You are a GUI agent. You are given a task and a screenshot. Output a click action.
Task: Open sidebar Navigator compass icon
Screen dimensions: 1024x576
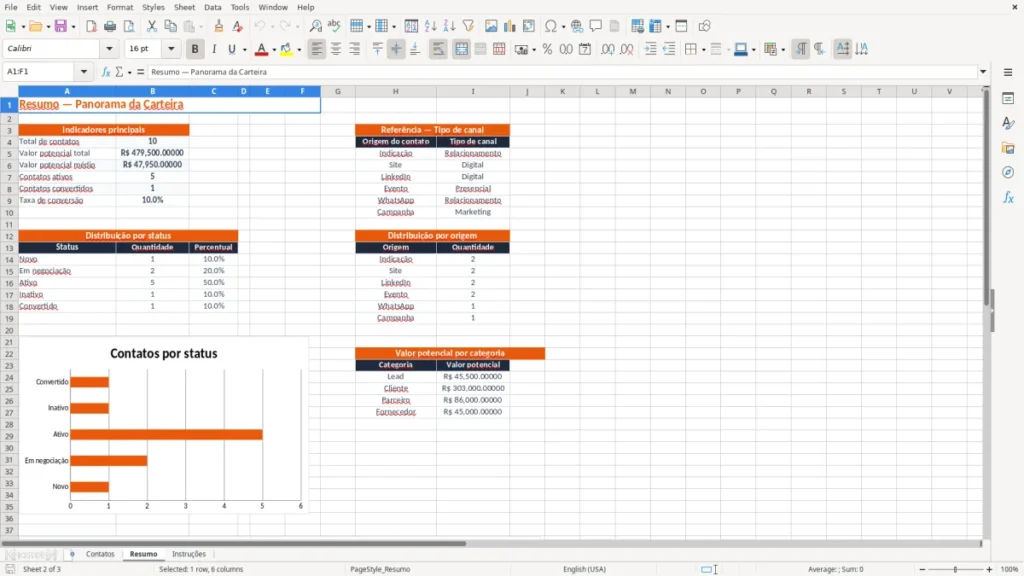pos(1008,172)
